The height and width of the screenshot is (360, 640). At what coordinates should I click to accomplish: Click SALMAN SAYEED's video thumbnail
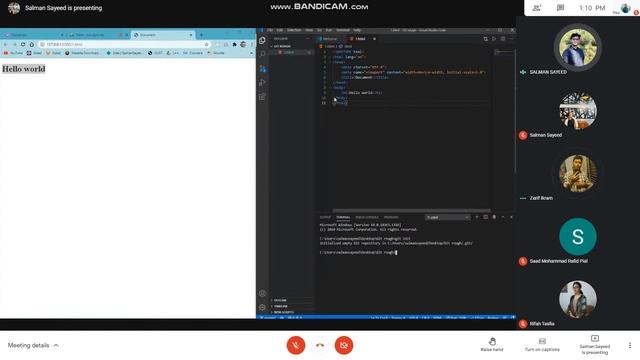[578, 48]
